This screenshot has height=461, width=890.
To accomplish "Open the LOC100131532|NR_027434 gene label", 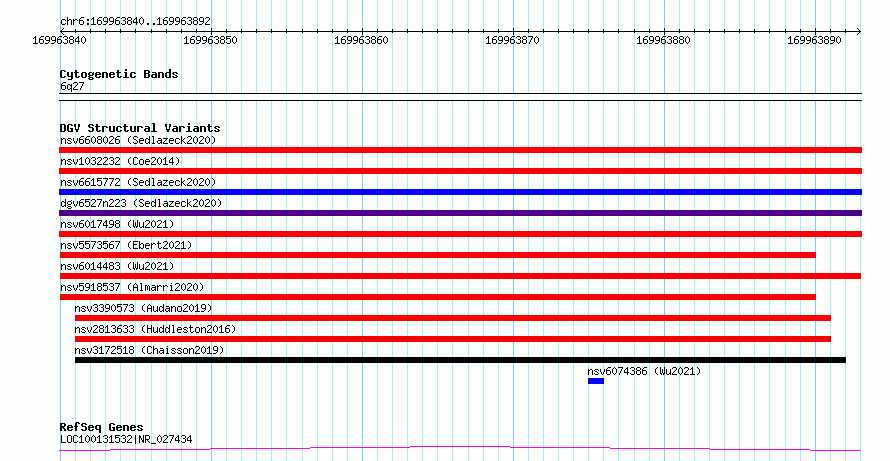I will pyautogui.click(x=126, y=439).
